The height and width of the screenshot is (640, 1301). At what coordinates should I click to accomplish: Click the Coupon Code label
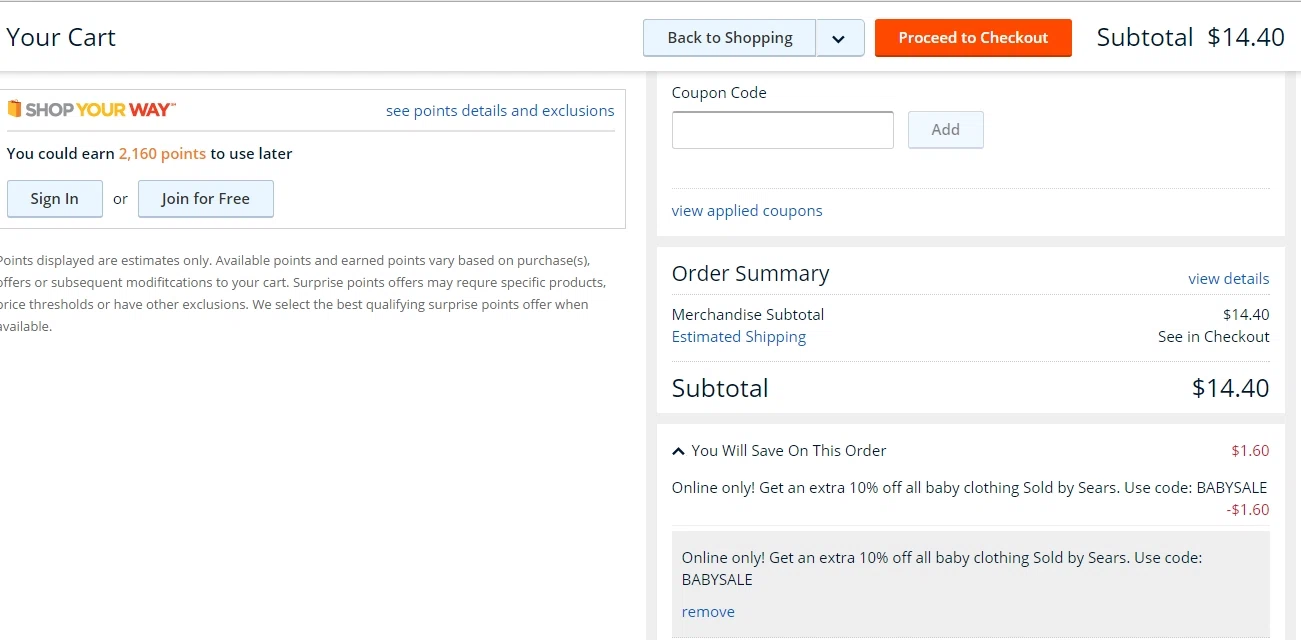(x=719, y=93)
